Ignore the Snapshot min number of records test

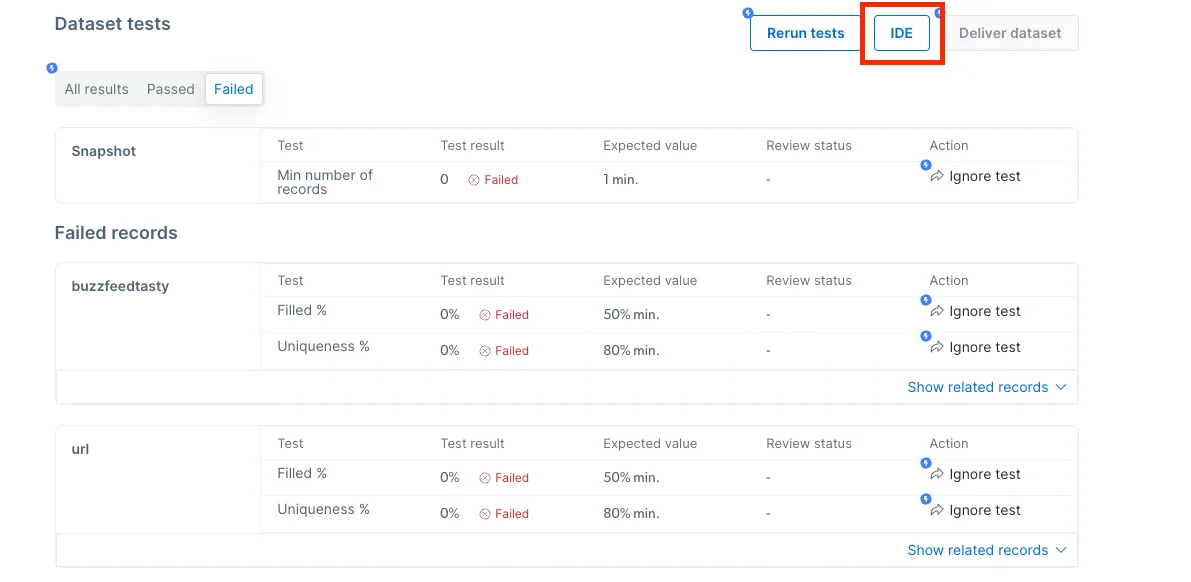[975, 176]
